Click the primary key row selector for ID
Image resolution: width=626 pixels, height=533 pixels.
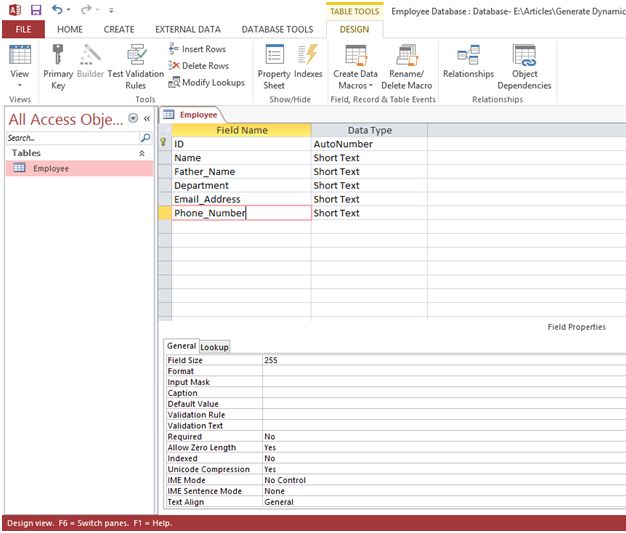click(x=164, y=144)
